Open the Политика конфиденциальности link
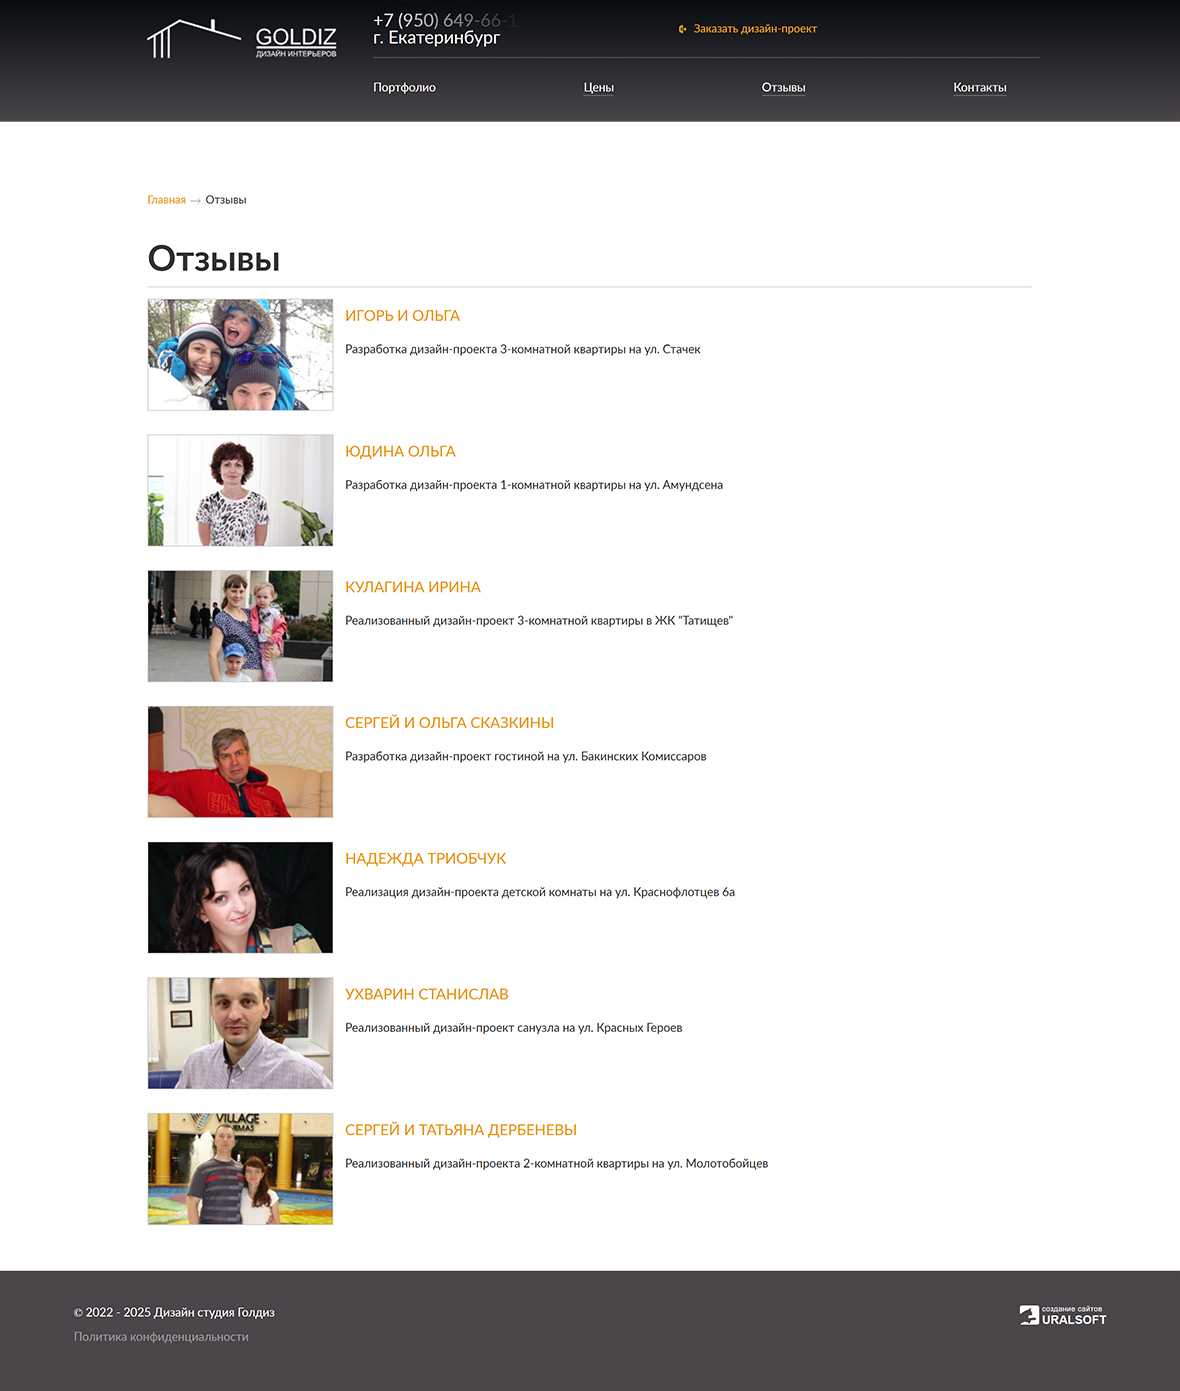1180x1391 pixels. (161, 1337)
